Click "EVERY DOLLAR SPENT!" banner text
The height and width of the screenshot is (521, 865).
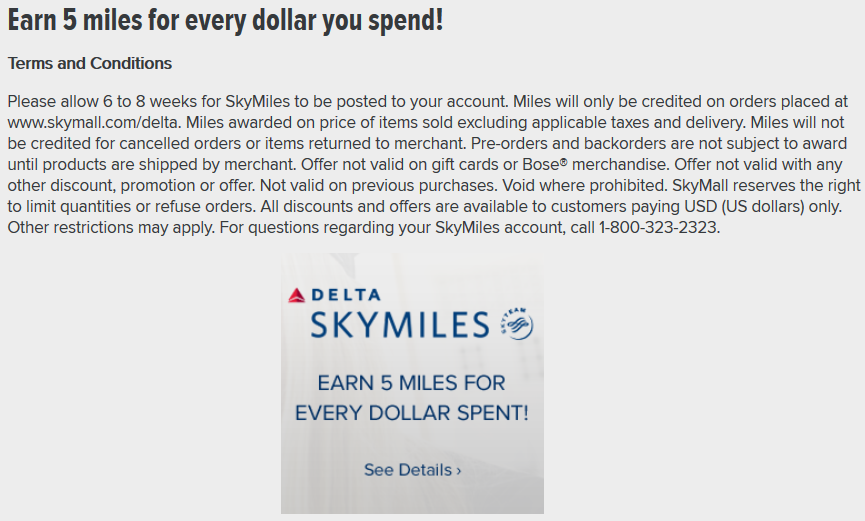point(411,412)
